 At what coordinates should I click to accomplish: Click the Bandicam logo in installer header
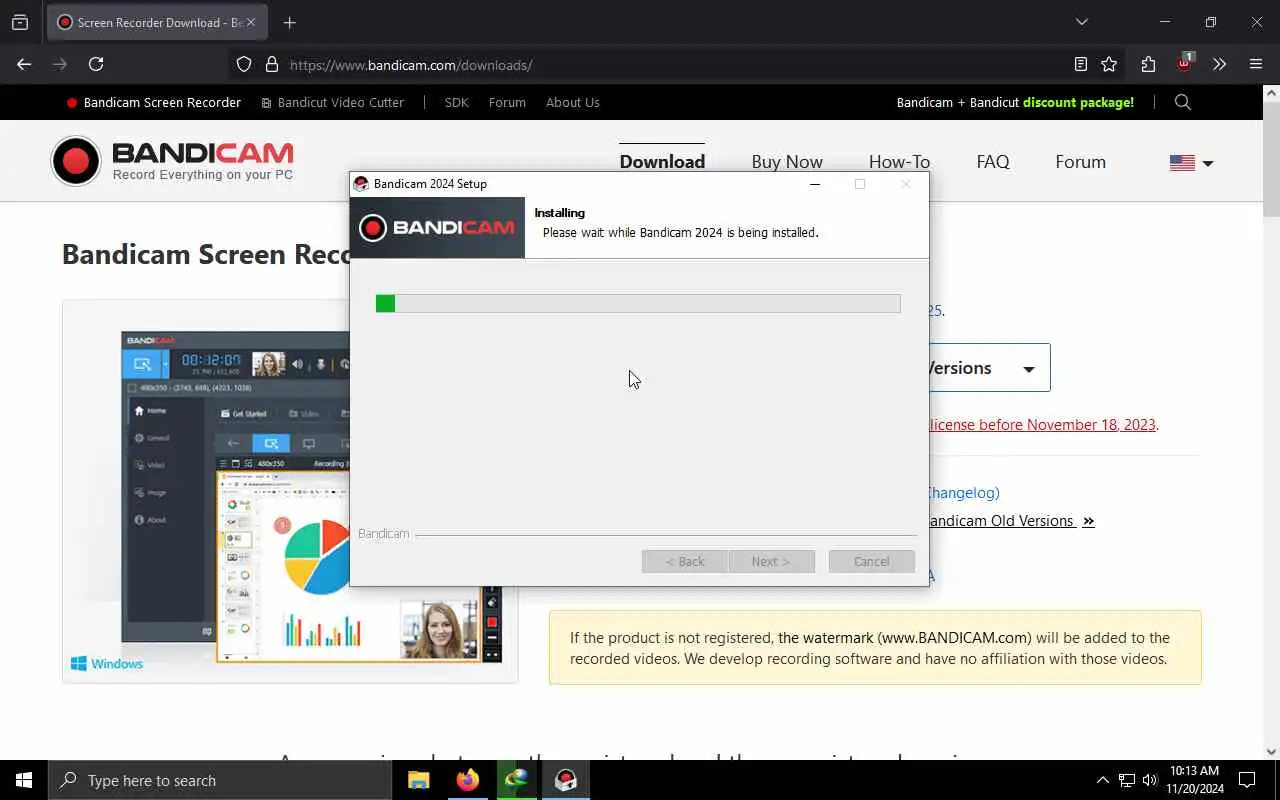[437, 228]
